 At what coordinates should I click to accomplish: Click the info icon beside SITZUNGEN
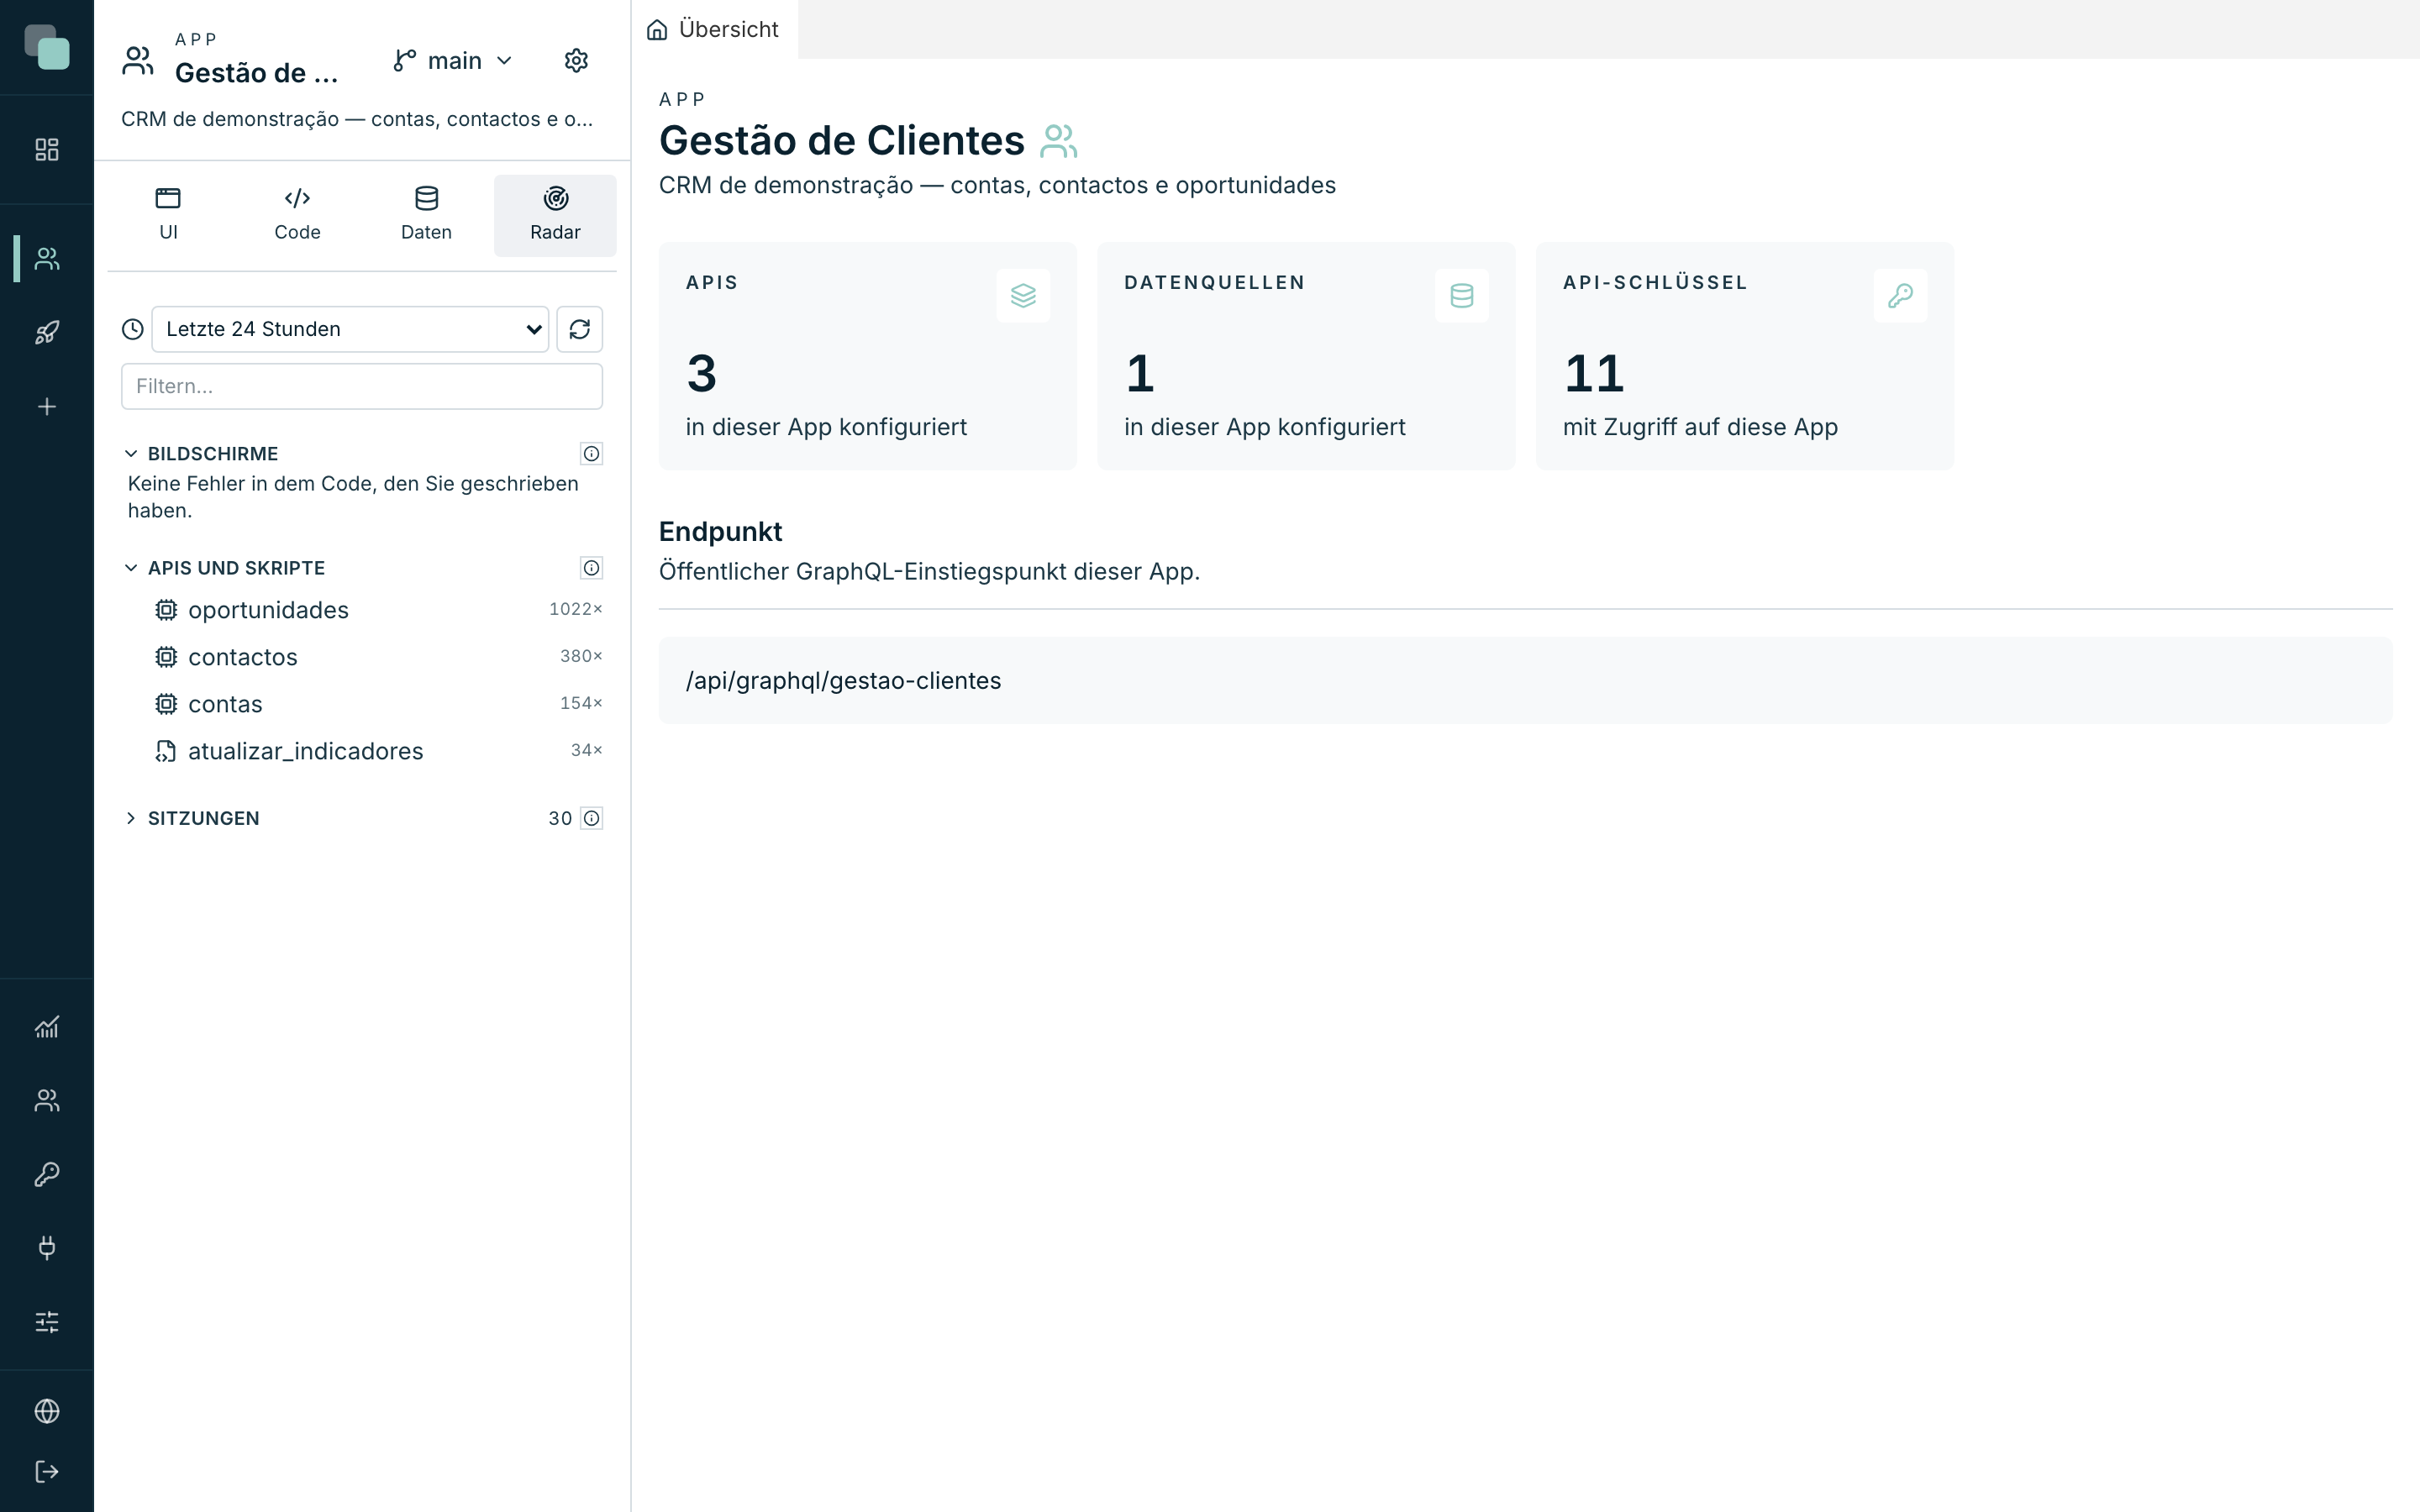592,818
